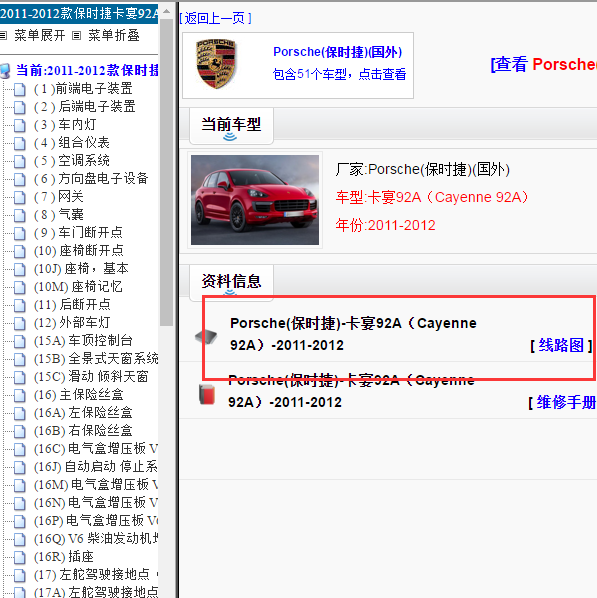Open tree item (17)左舵驾驶接地点
The width and height of the screenshot is (597, 598).
96,575
